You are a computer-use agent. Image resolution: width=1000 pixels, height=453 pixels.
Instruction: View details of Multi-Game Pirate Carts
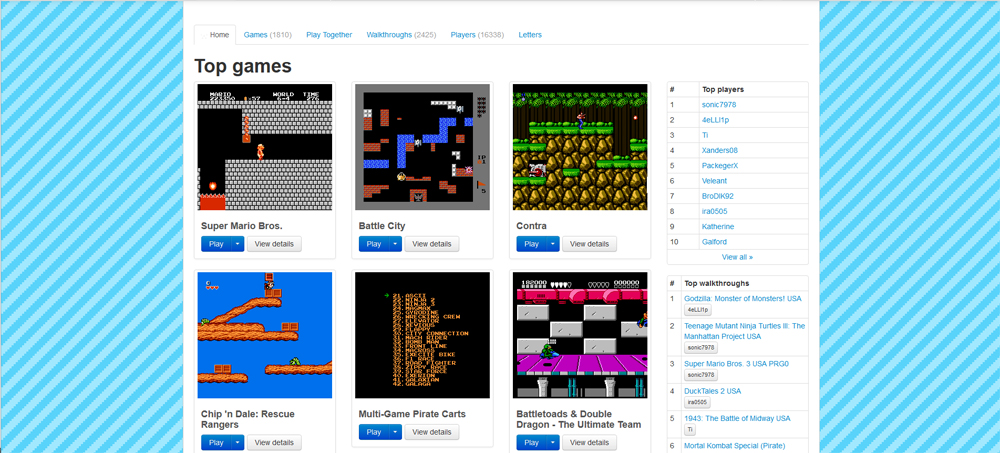(432, 432)
